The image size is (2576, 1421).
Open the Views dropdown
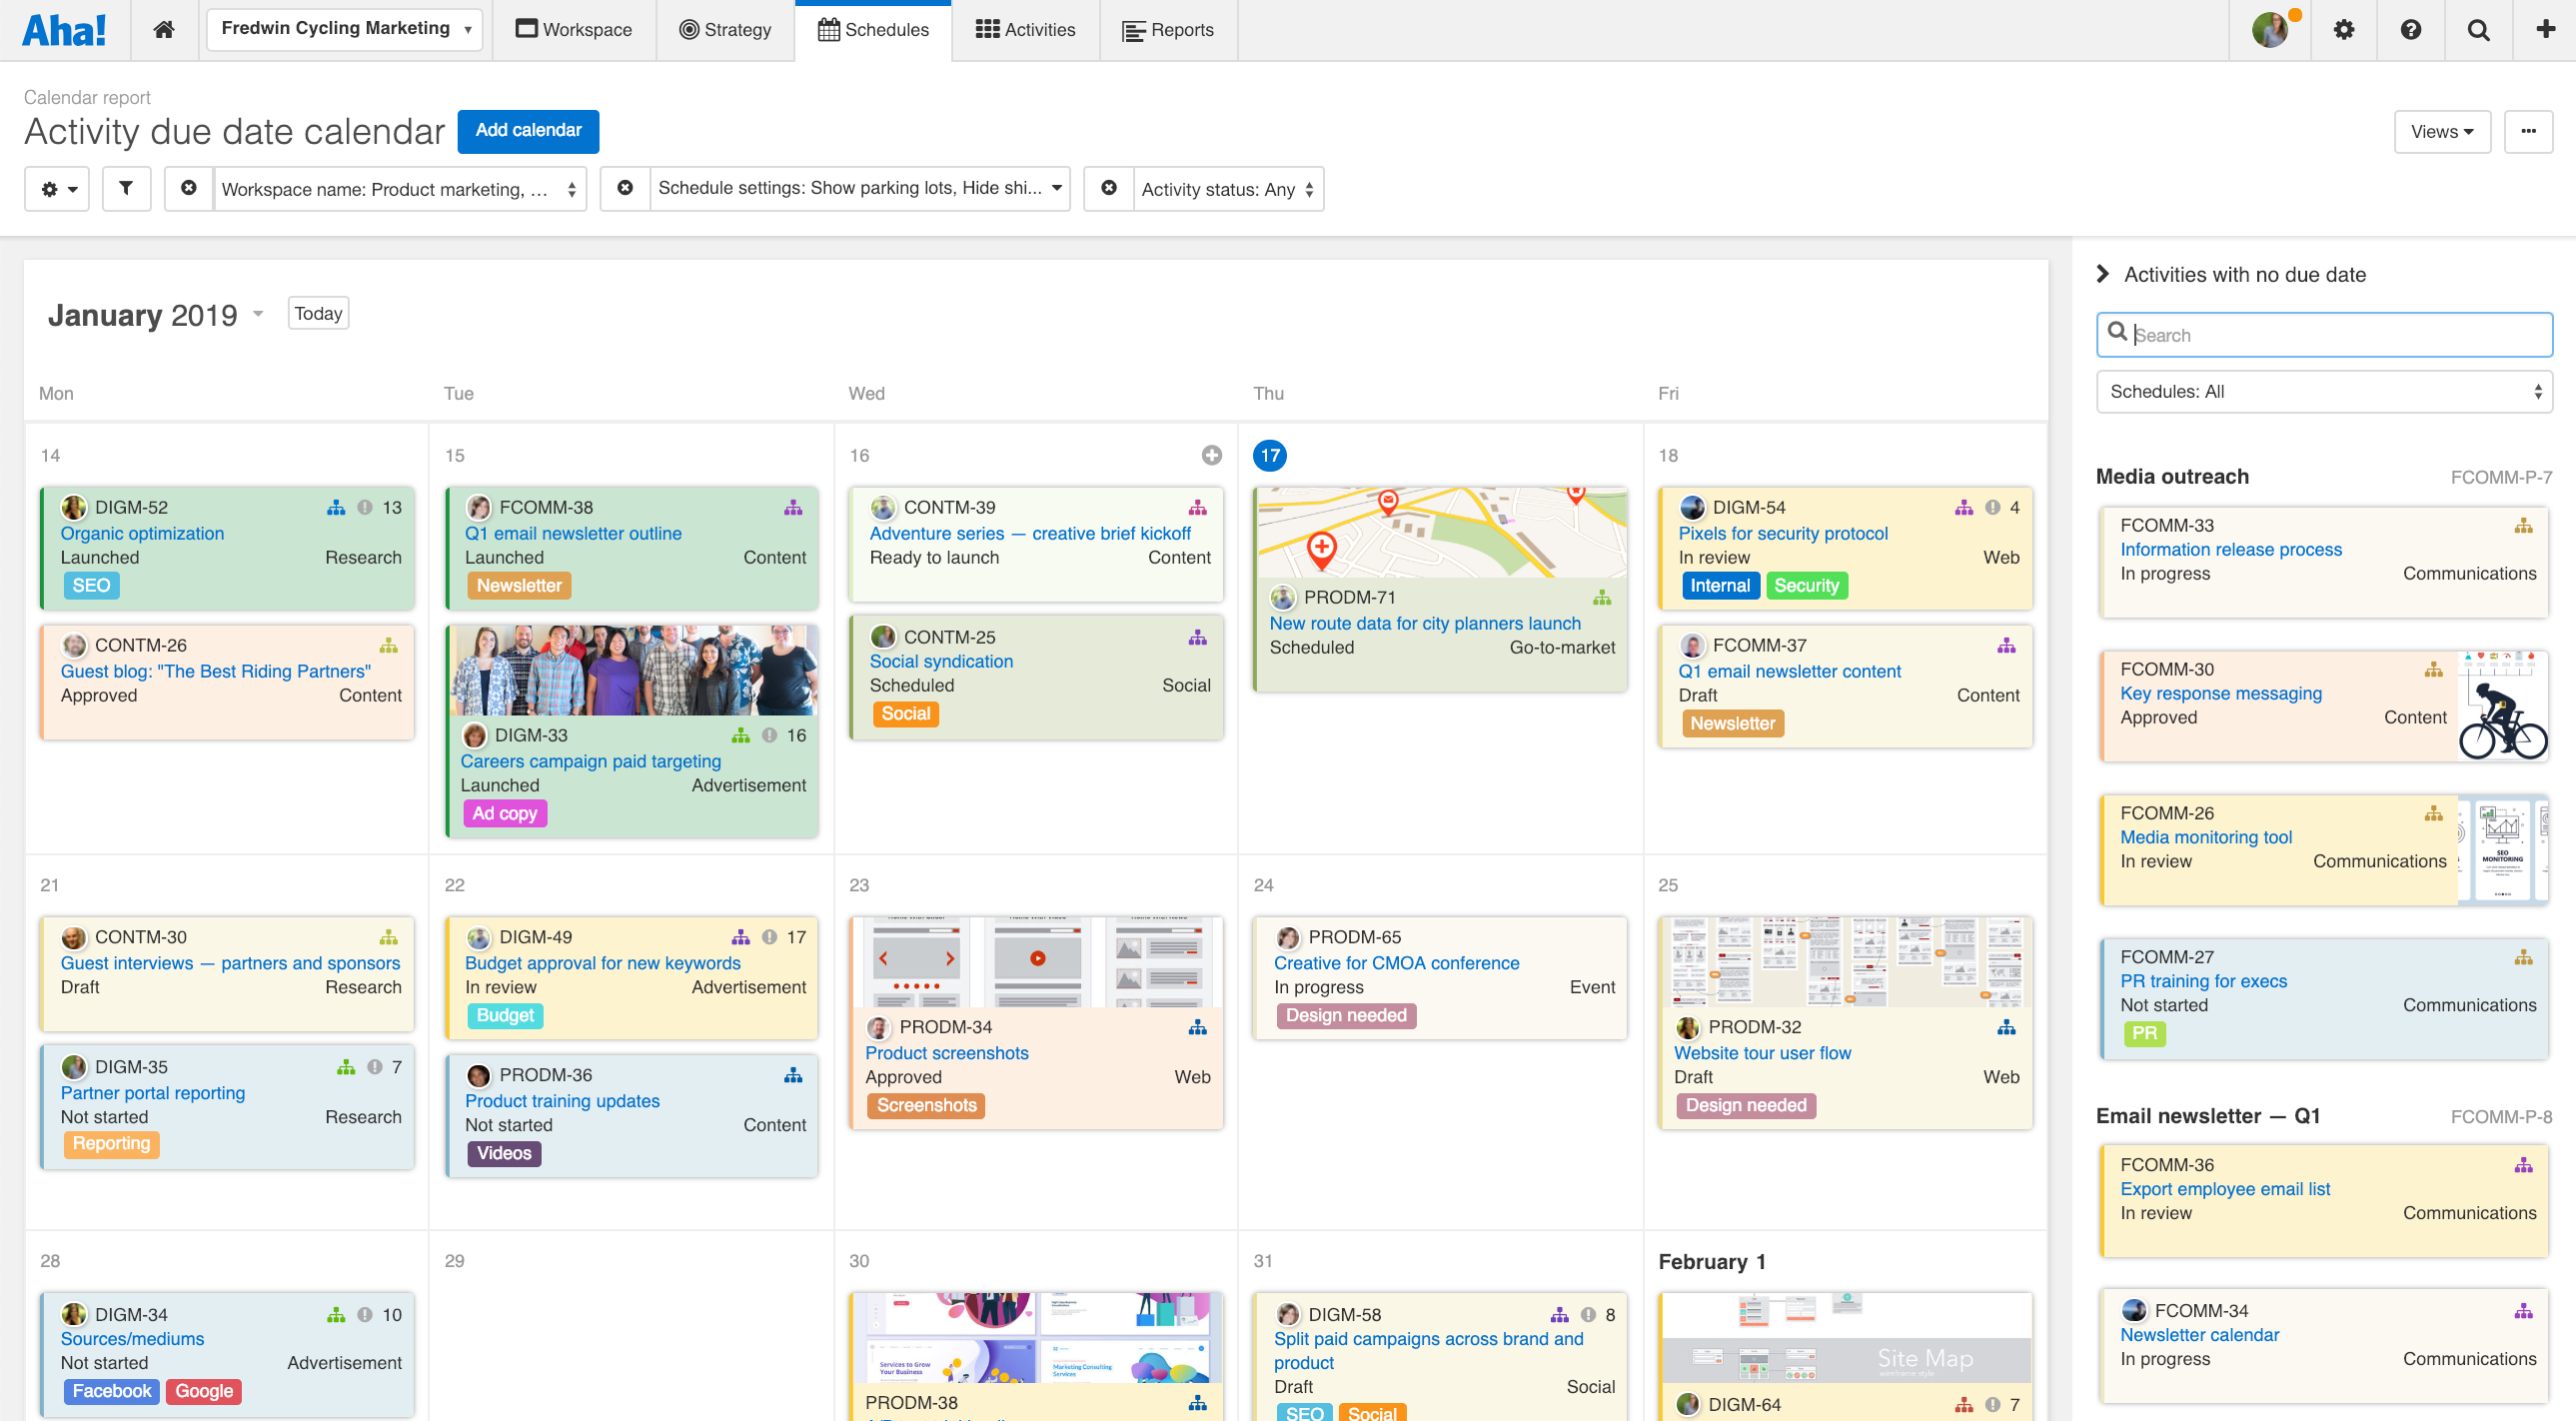pos(2442,131)
